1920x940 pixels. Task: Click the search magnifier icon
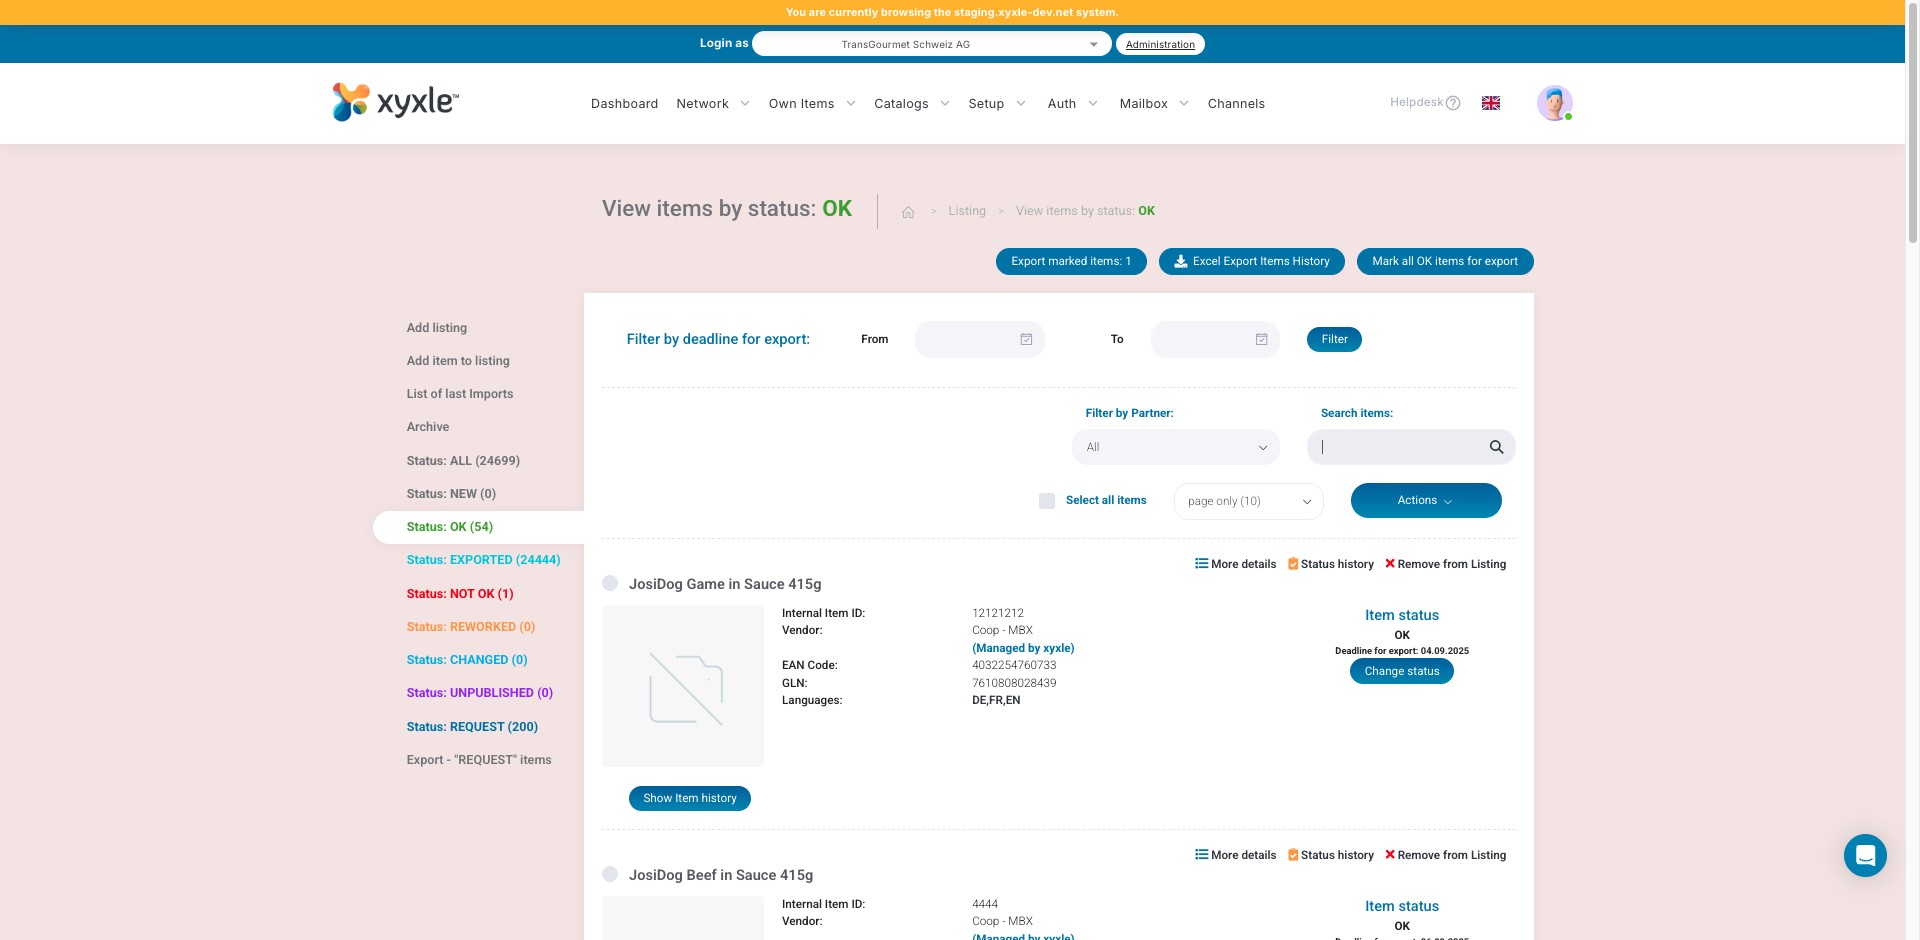1496,447
